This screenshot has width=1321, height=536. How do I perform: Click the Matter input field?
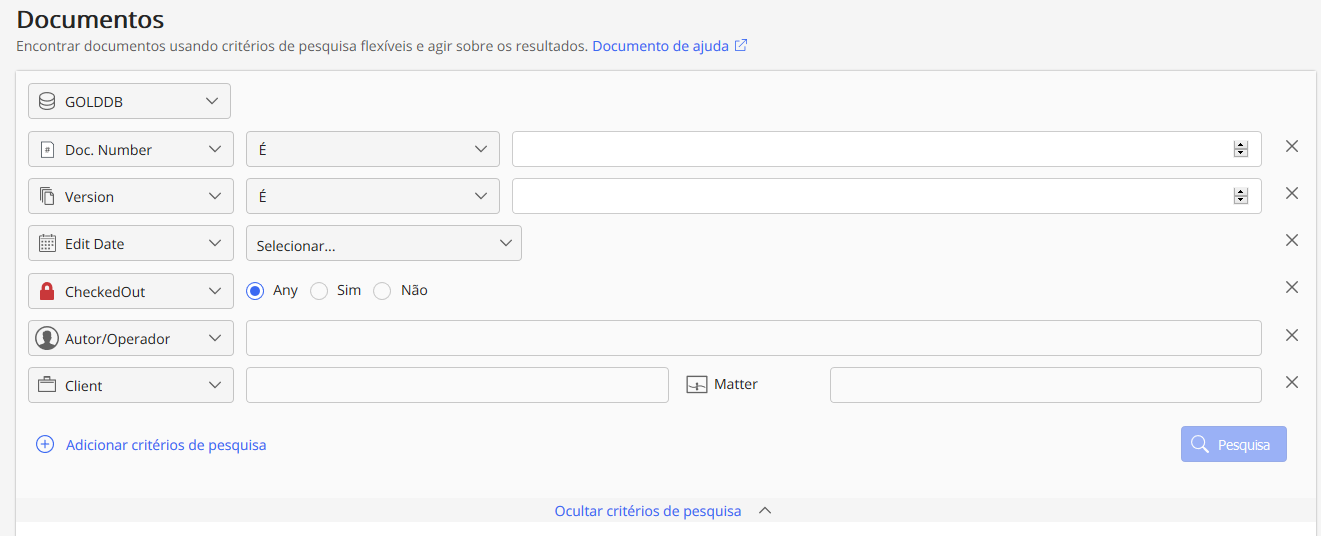point(1045,385)
